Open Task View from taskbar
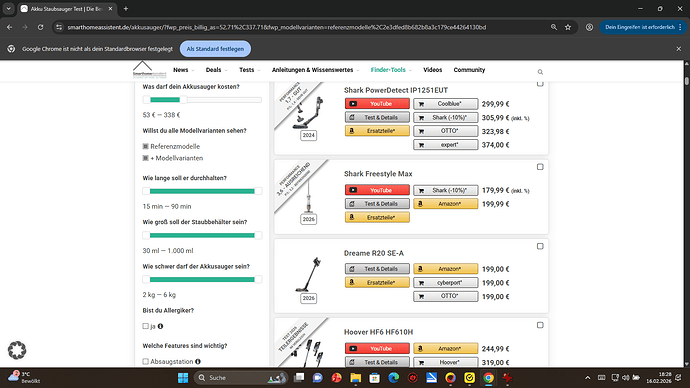 click(299, 377)
